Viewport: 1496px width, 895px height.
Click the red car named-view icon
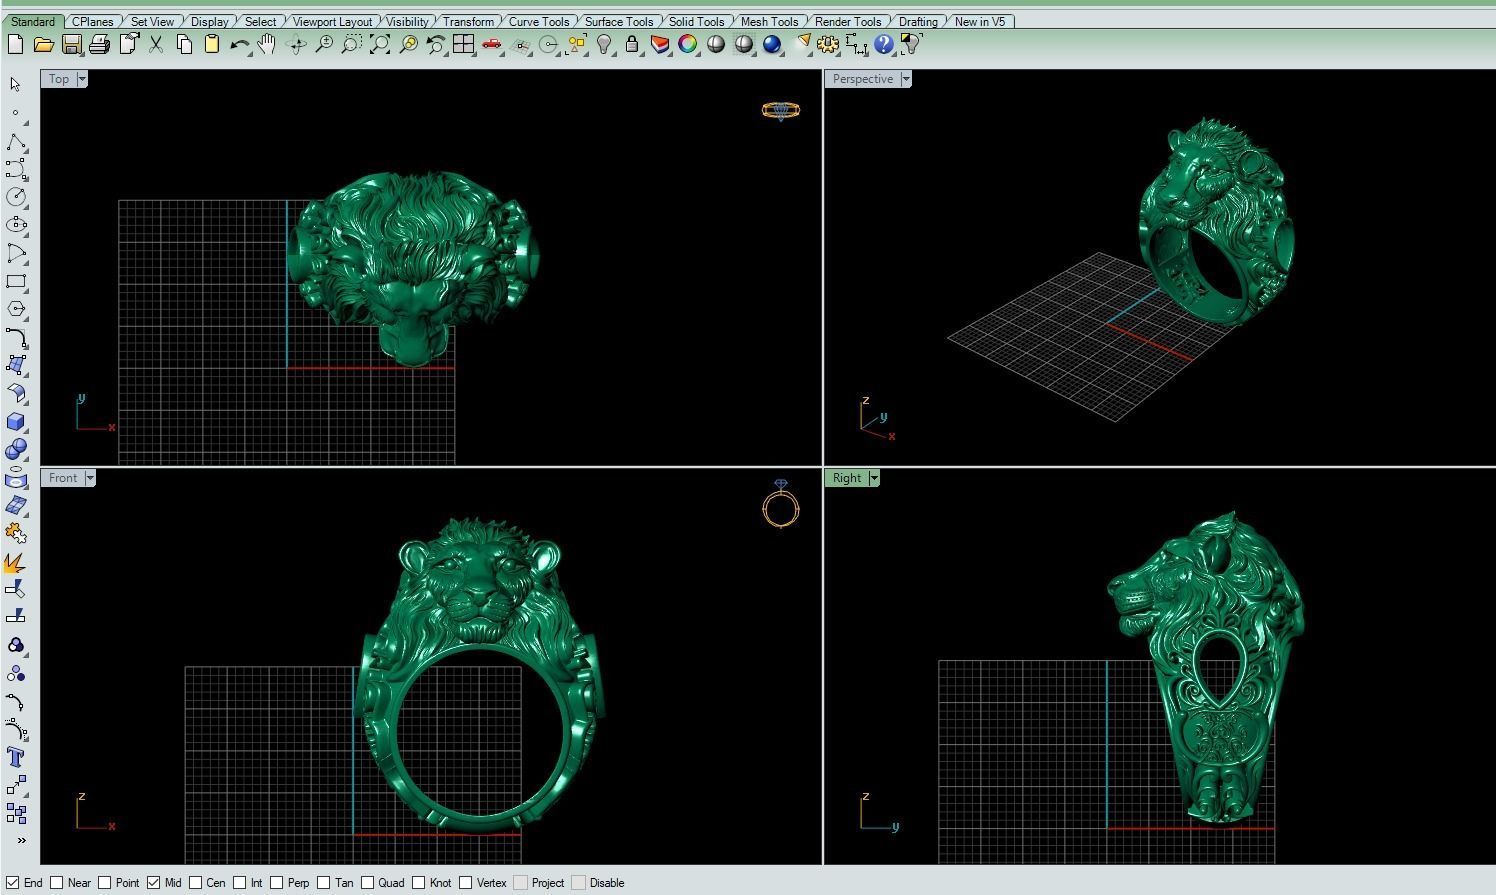[491, 44]
